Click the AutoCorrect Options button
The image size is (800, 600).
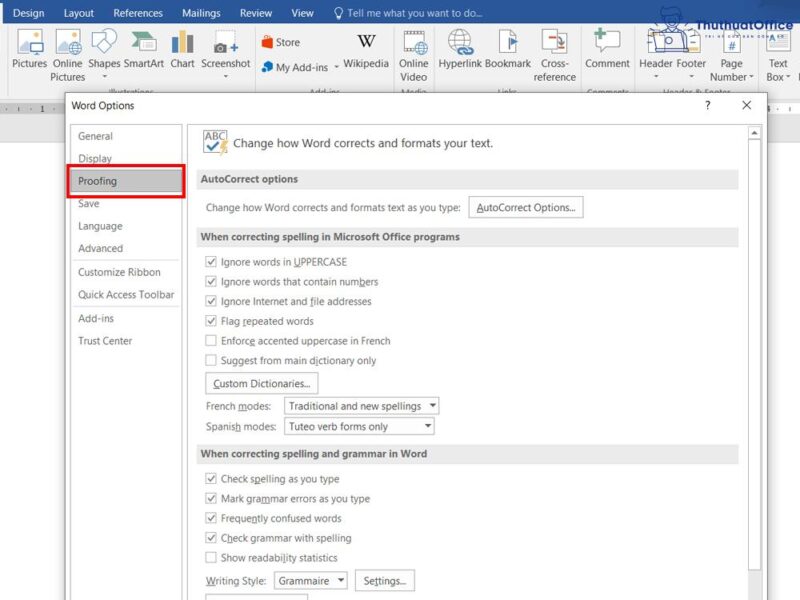526,208
